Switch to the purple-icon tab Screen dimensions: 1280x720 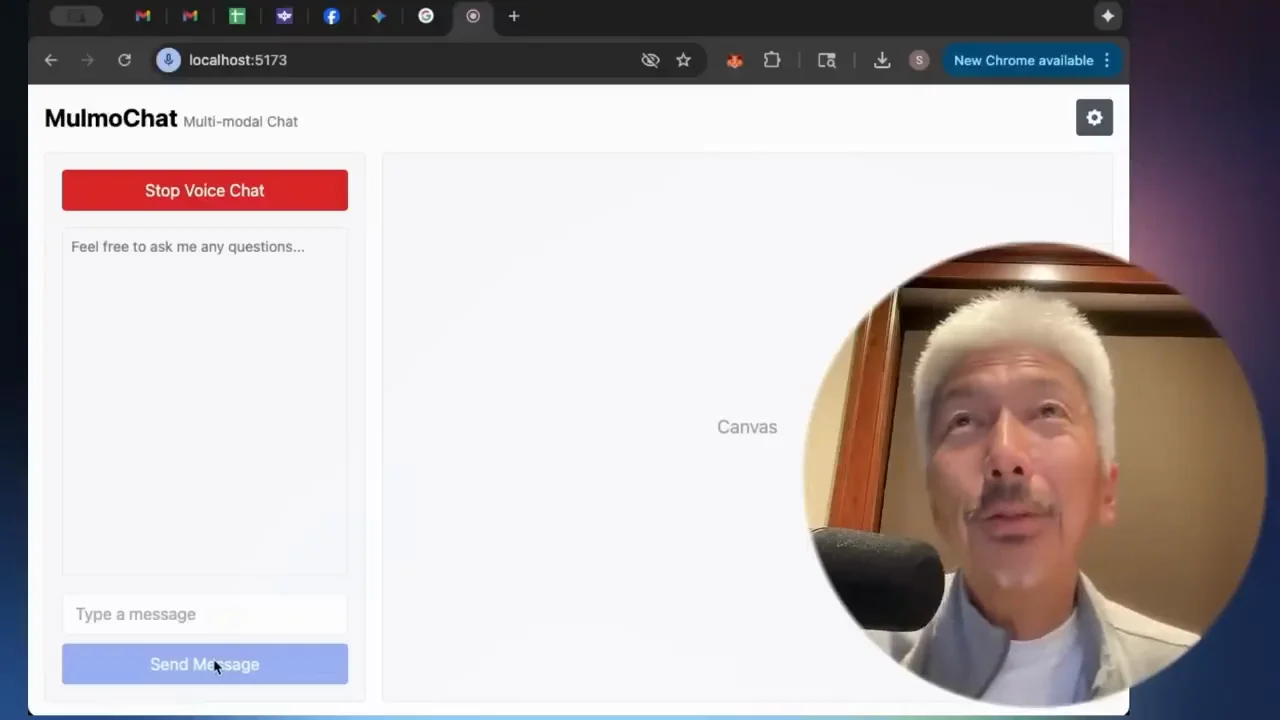click(x=284, y=16)
